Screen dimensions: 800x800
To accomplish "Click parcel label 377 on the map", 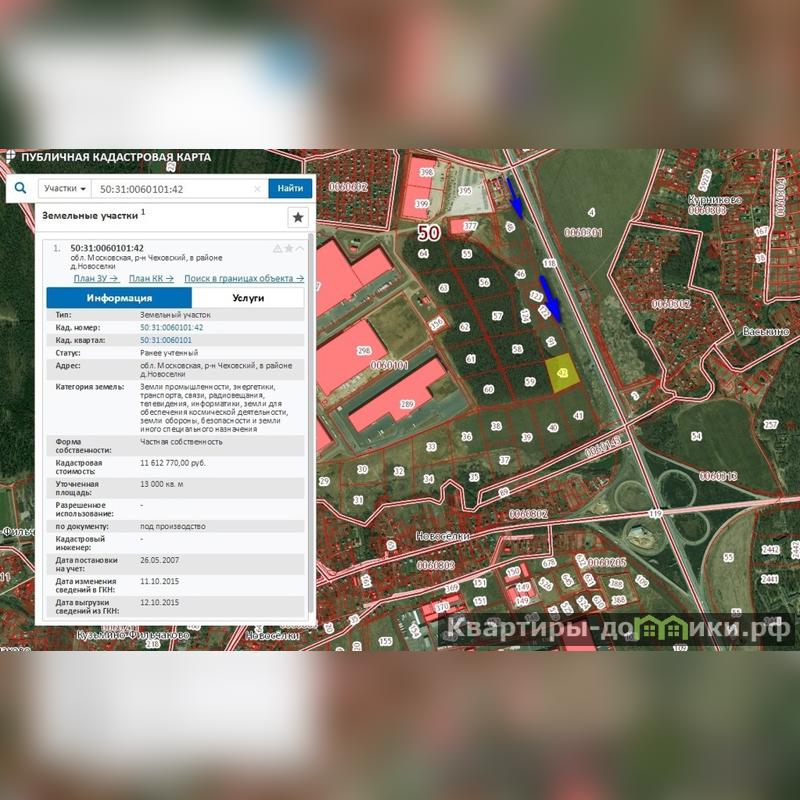I will 469,227.
